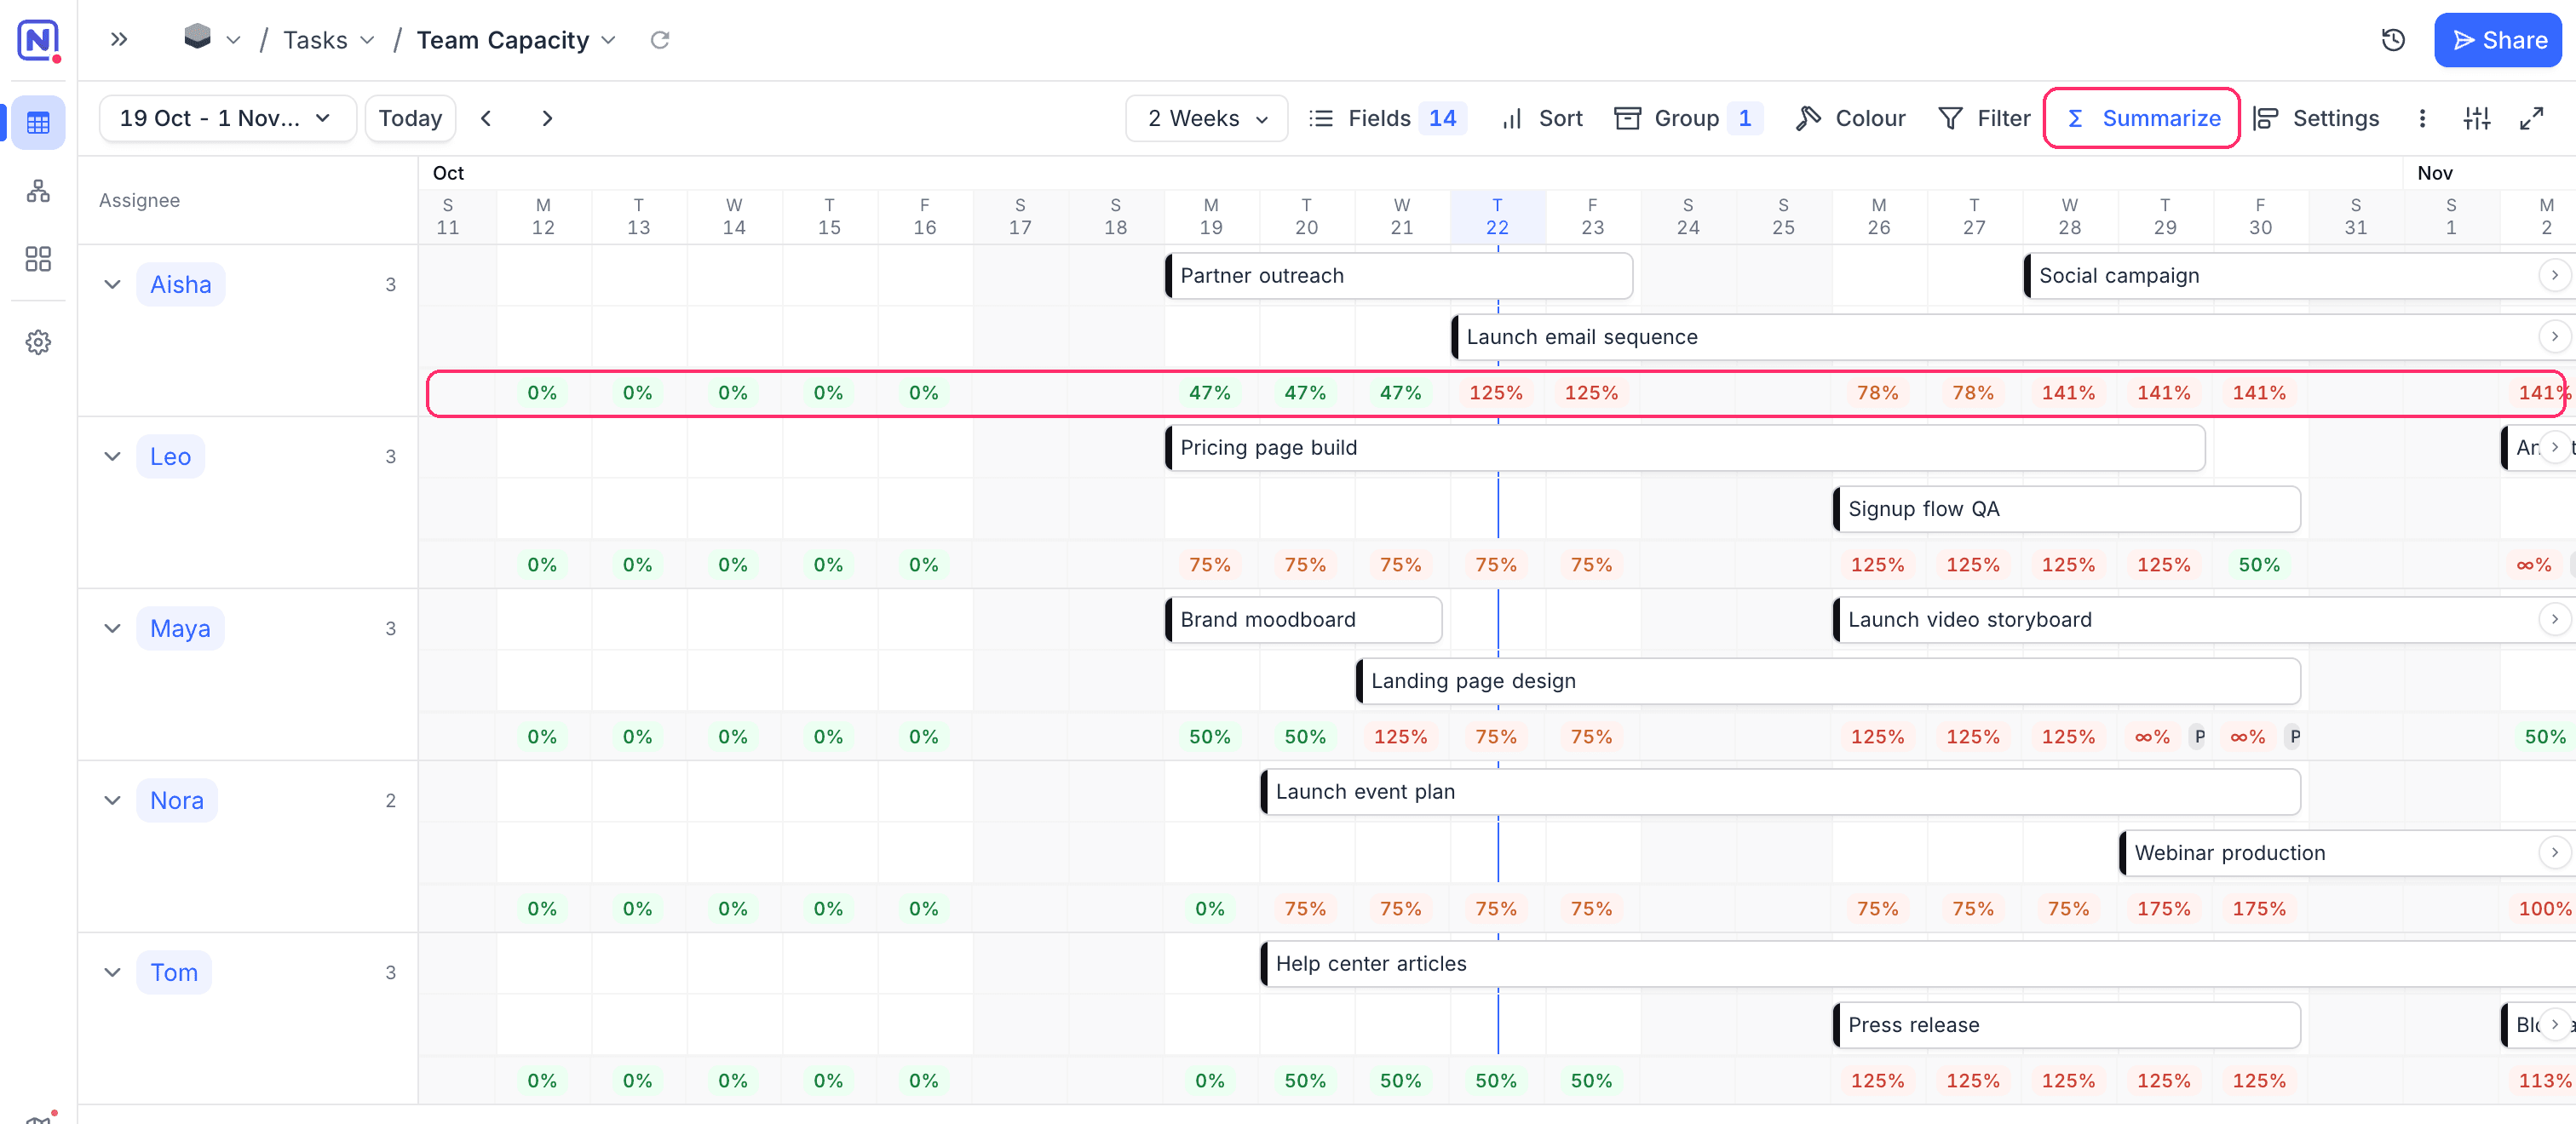Viewport: 2576px width, 1124px height.
Task: Click the arrow on Social campaign bar
Action: [2554, 275]
